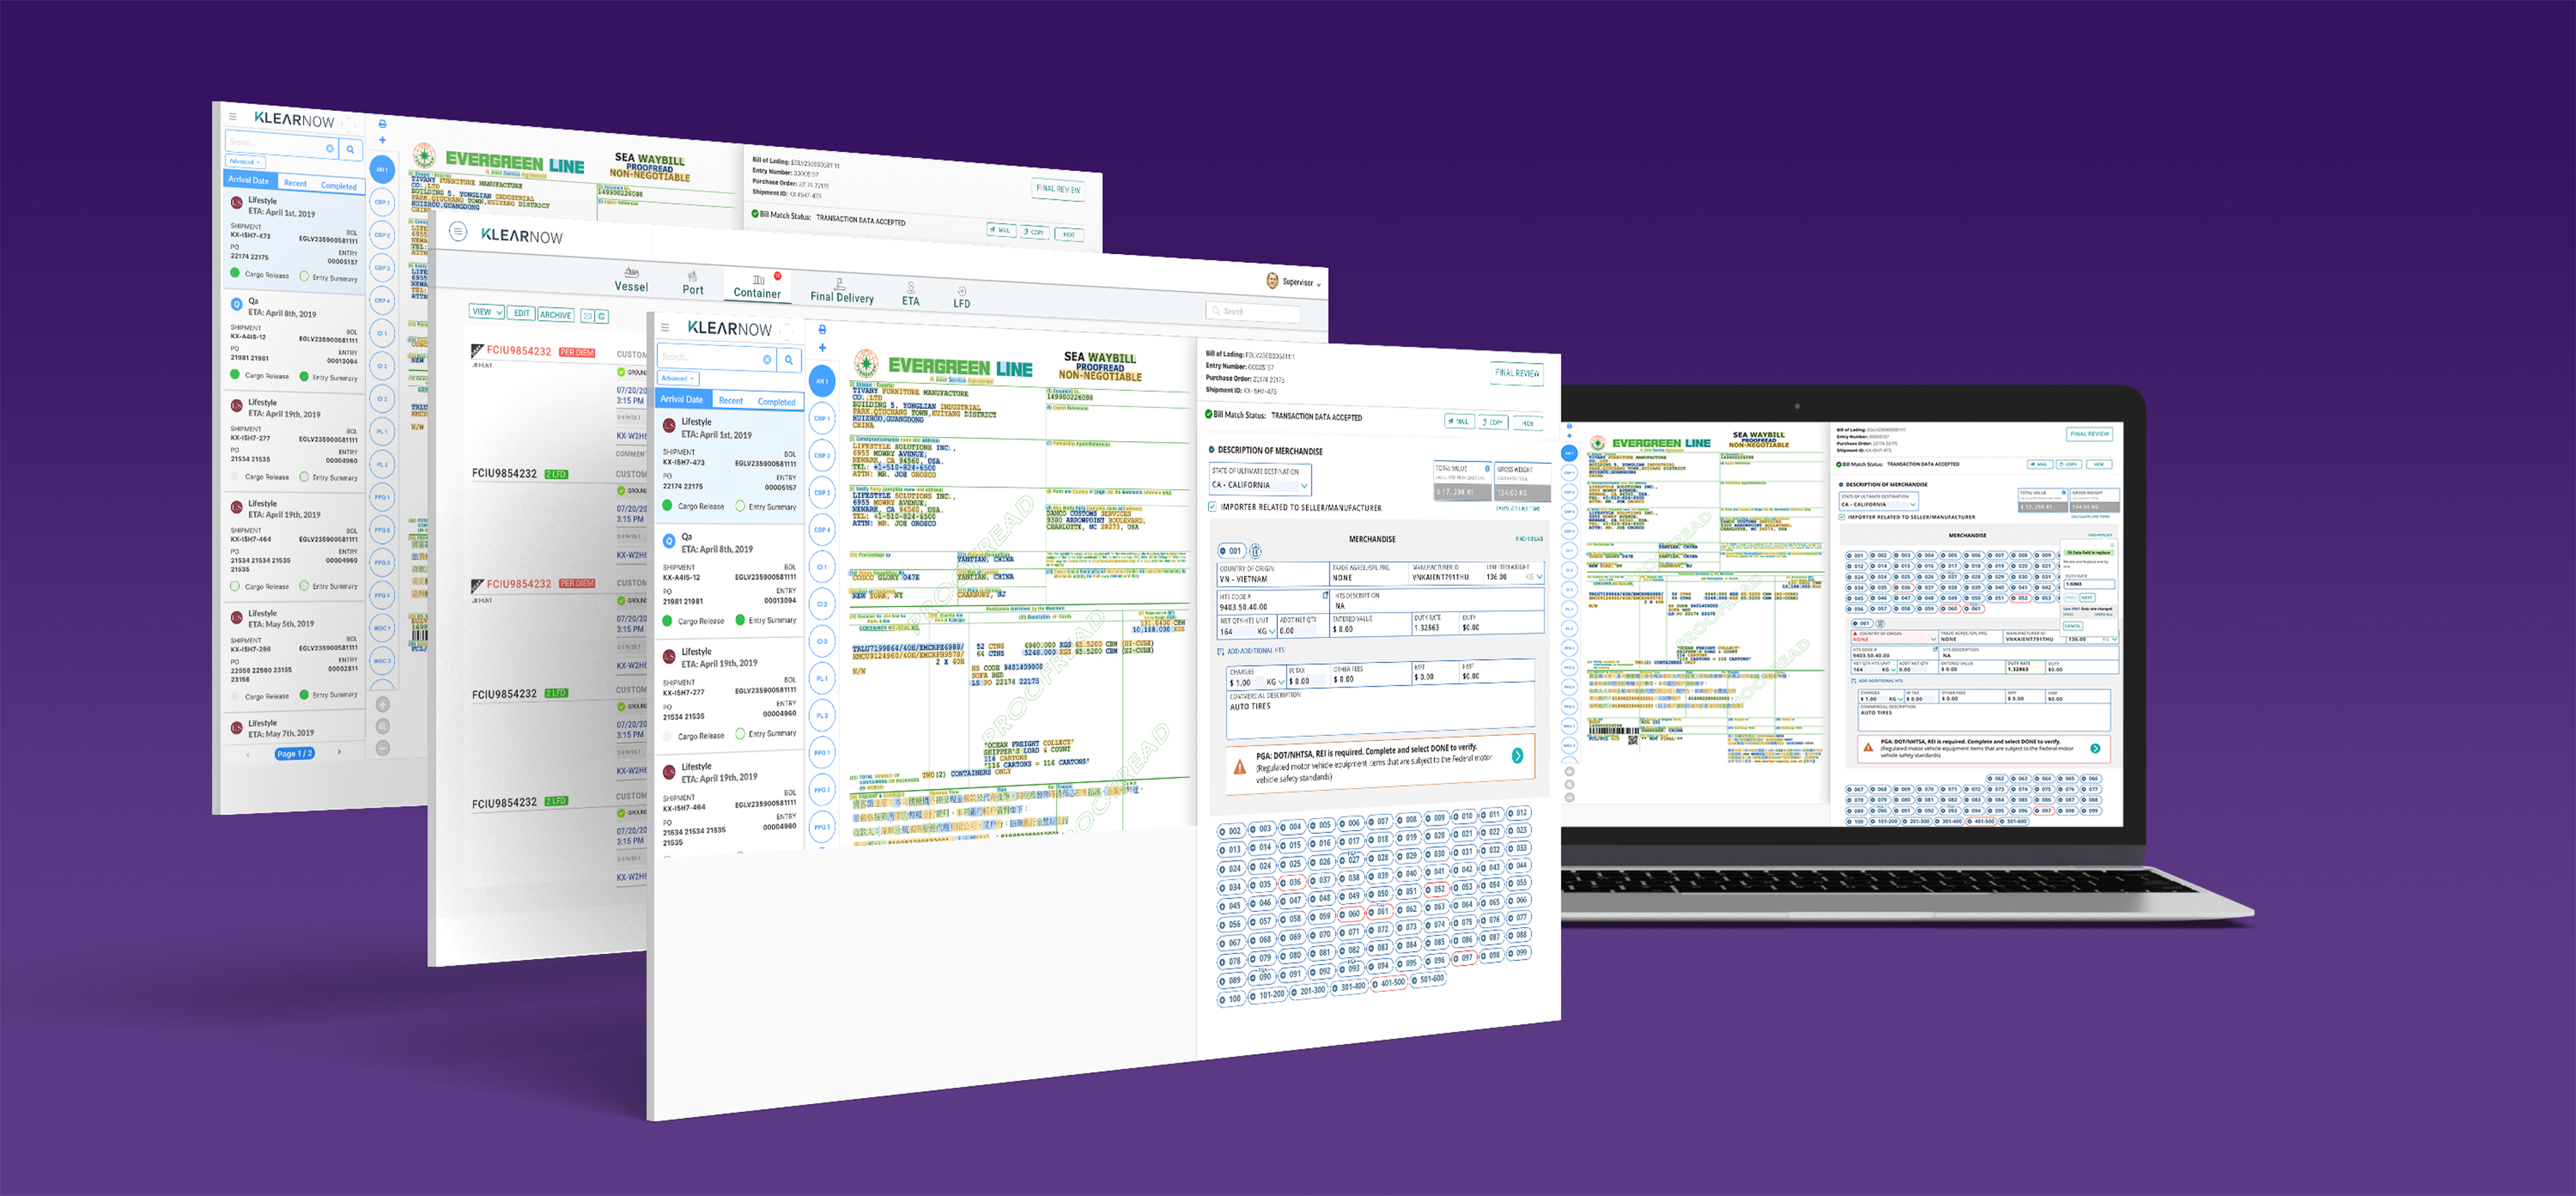The height and width of the screenshot is (1196, 2576).
Task: Toggle Importer Related to Seller/Manufacturer checkbox
Action: [x=1212, y=507]
